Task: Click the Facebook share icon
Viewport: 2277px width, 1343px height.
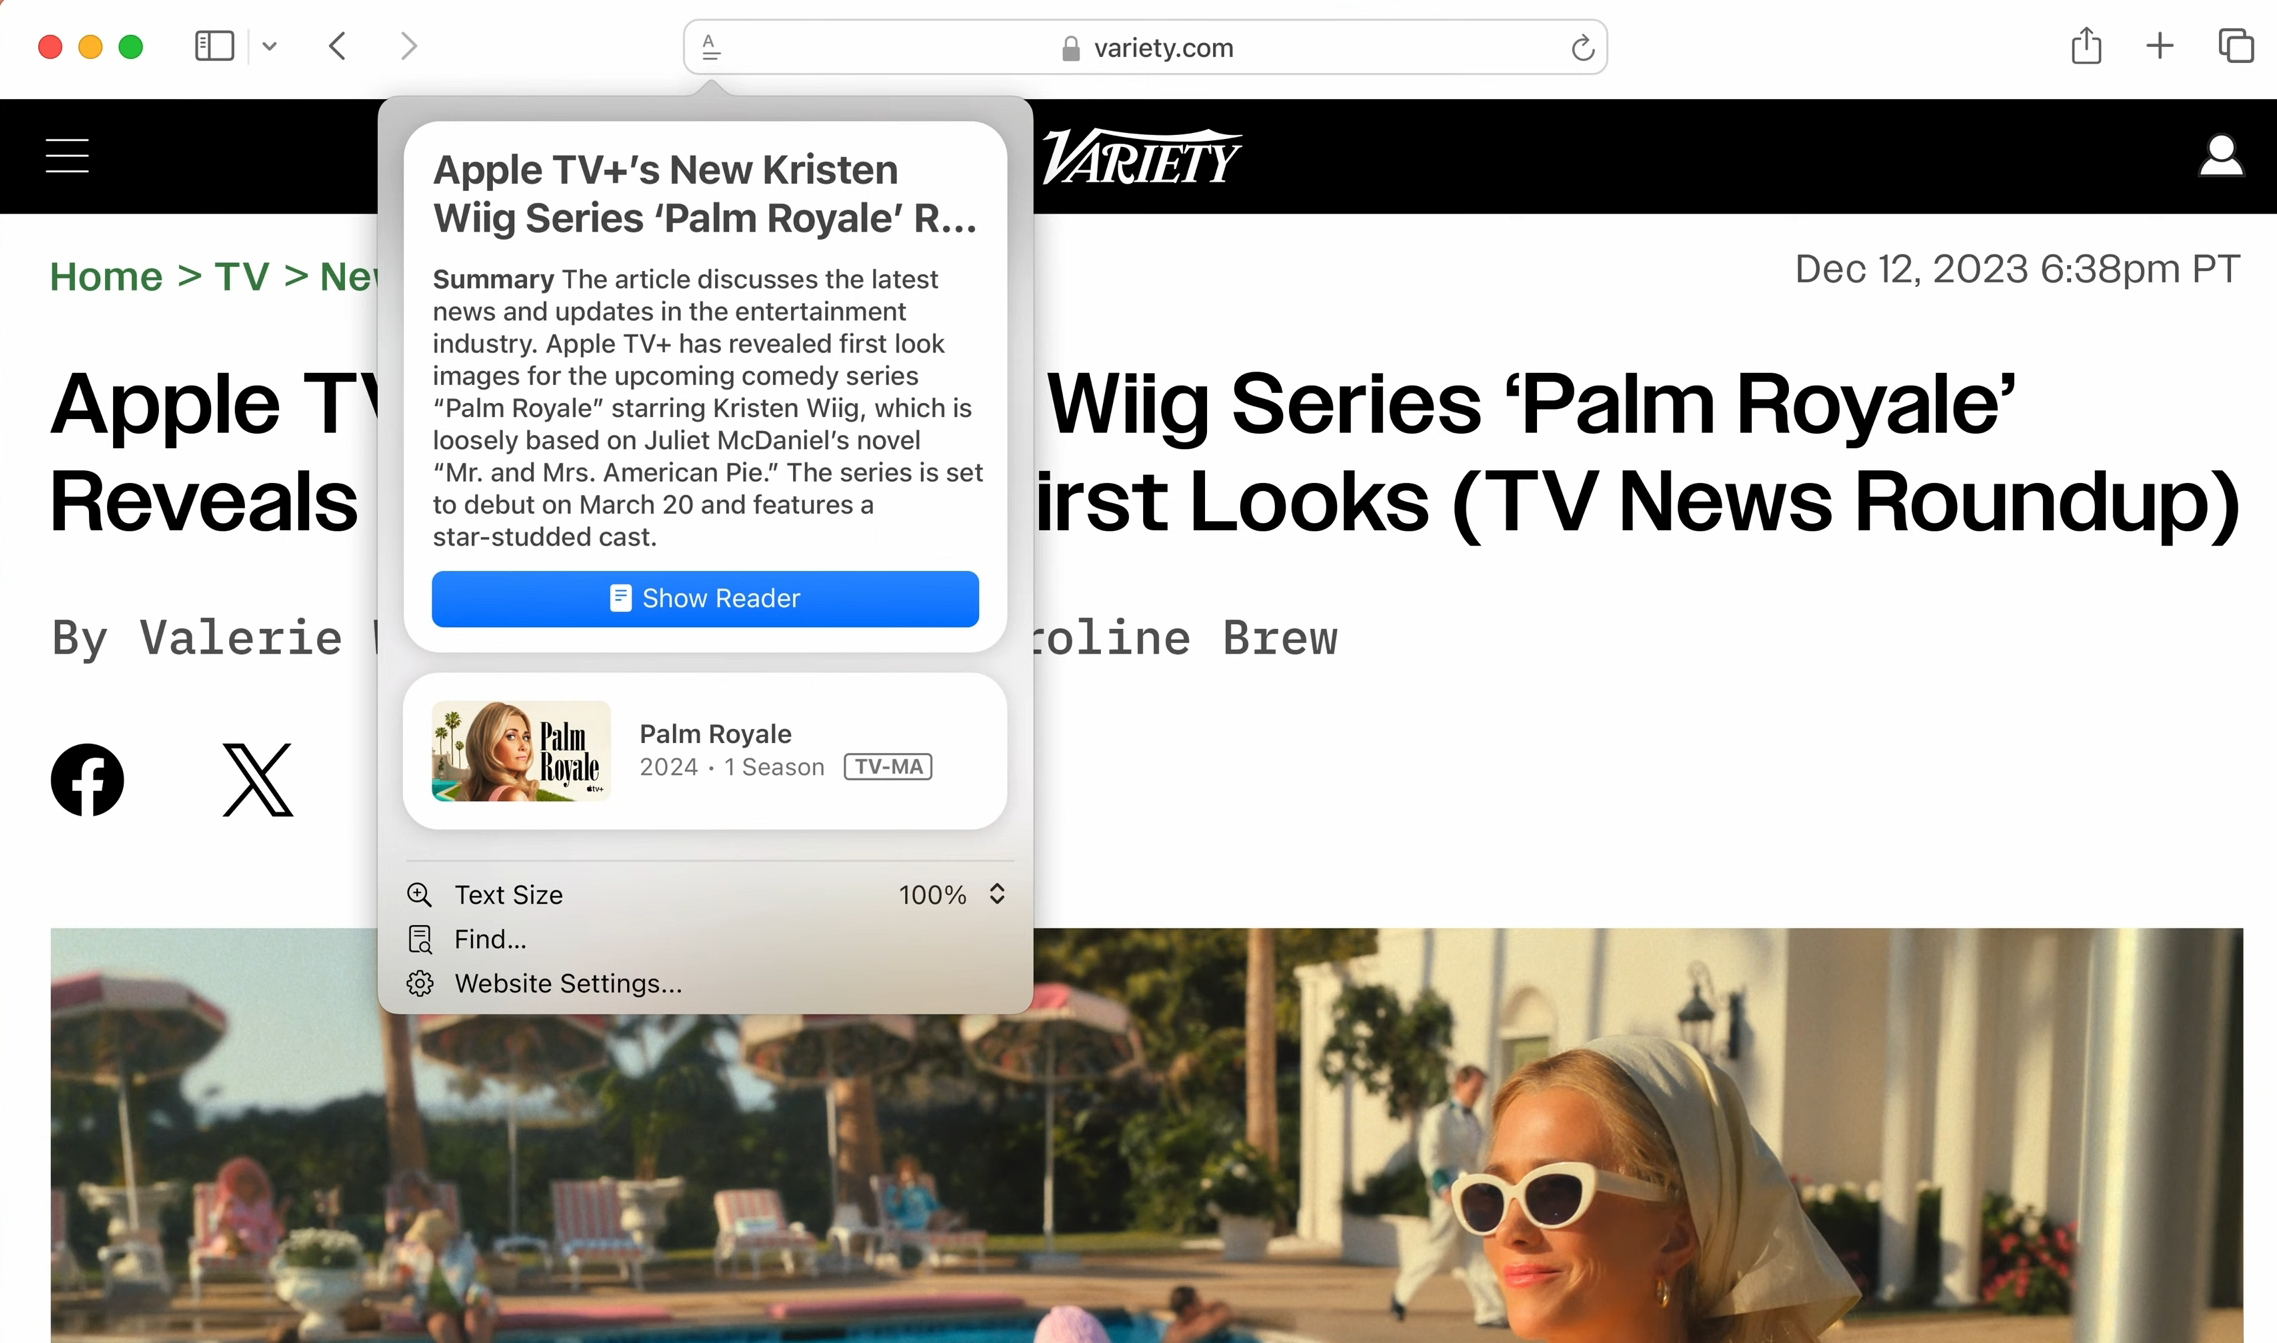Action: tap(88, 782)
